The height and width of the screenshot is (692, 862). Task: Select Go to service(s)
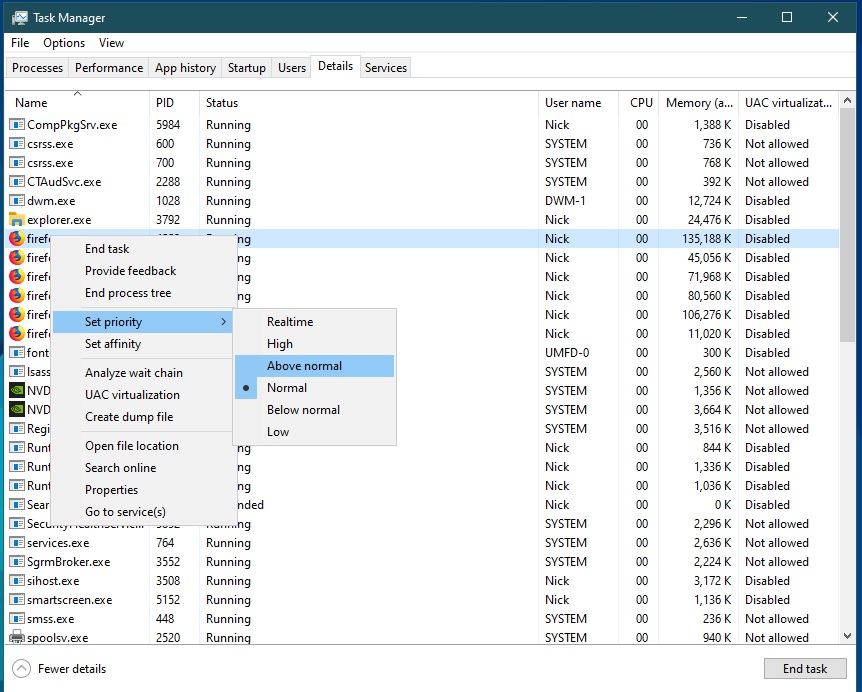[143, 512]
